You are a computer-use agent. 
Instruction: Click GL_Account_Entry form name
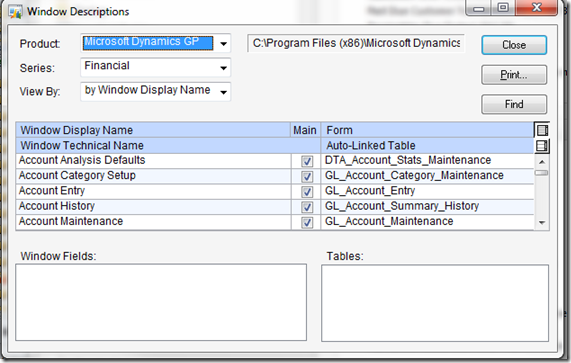click(370, 191)
